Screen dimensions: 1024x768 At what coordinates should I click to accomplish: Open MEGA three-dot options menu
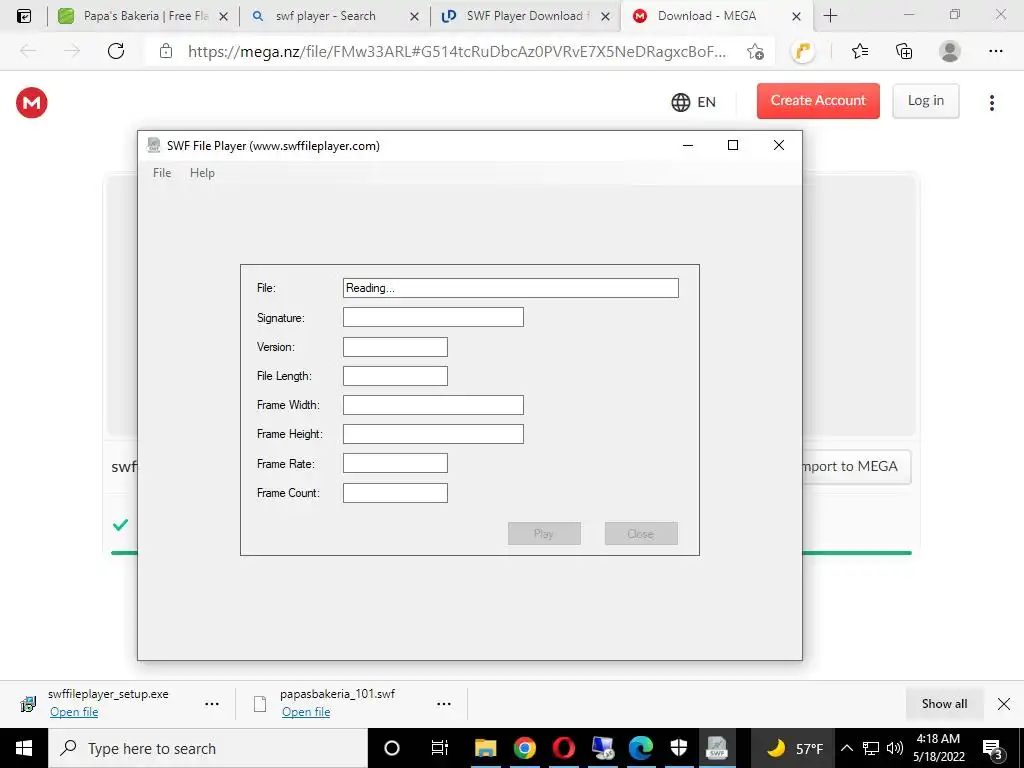(992, 103)
